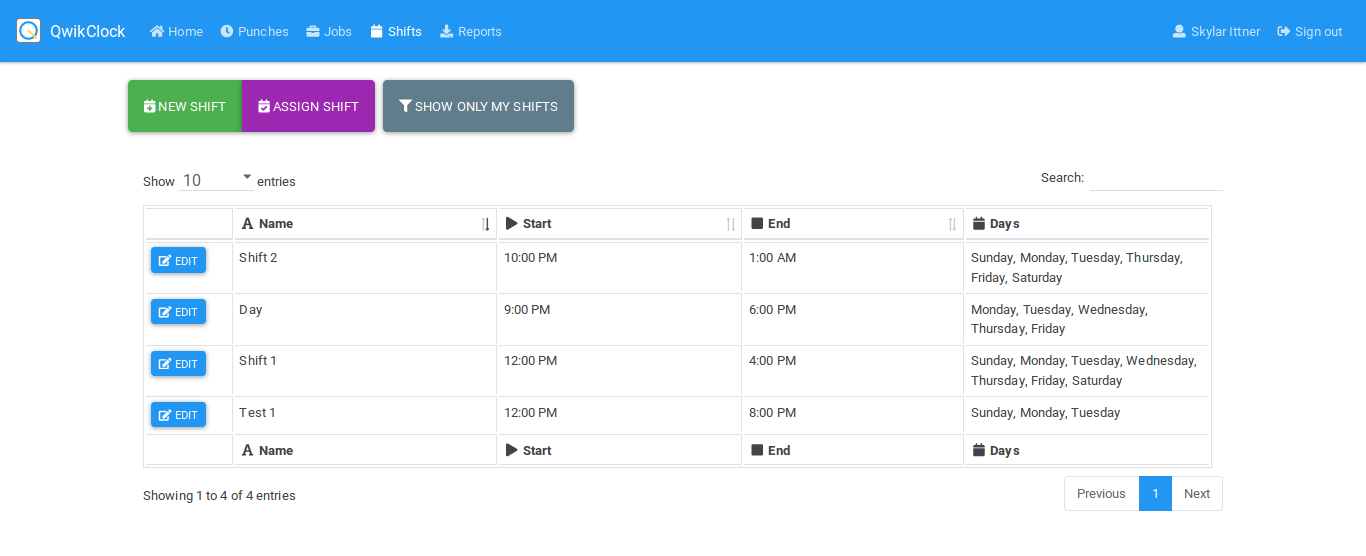Click "Showing 1 to 4 of 4 entries" text
The width and height of the screenshot is (1366, 556).
pos(219,495)
